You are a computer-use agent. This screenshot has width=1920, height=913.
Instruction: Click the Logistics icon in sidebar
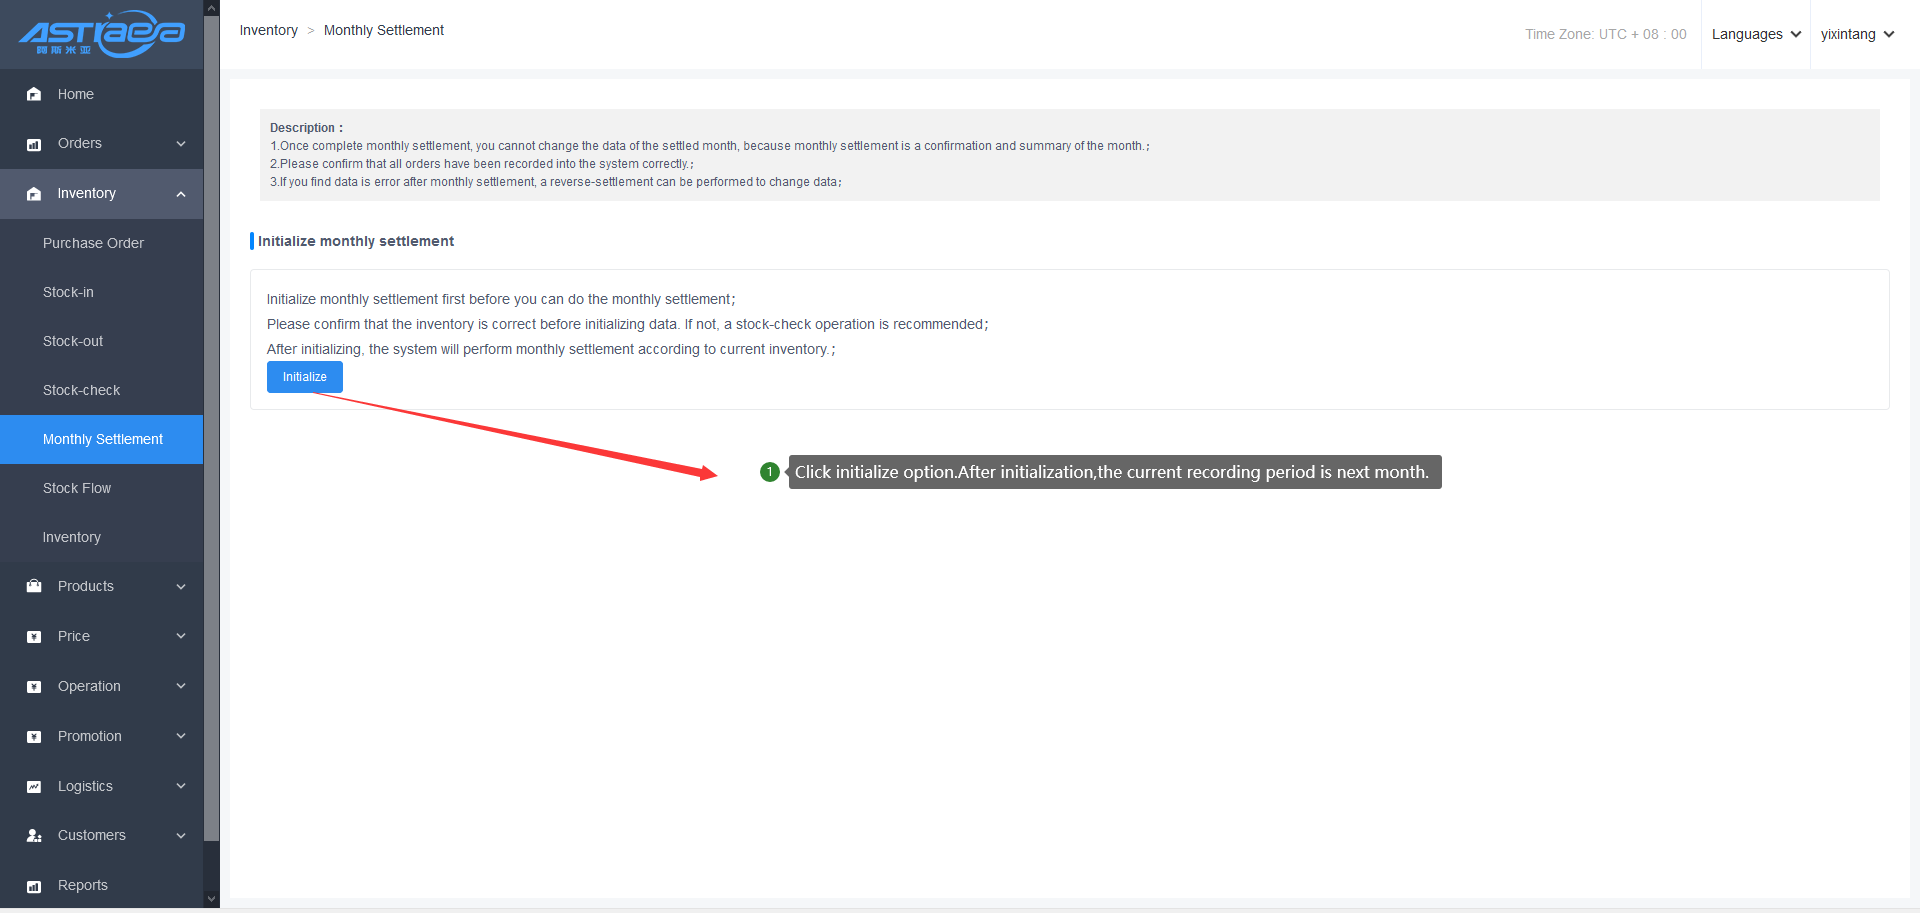click(34, 787)
